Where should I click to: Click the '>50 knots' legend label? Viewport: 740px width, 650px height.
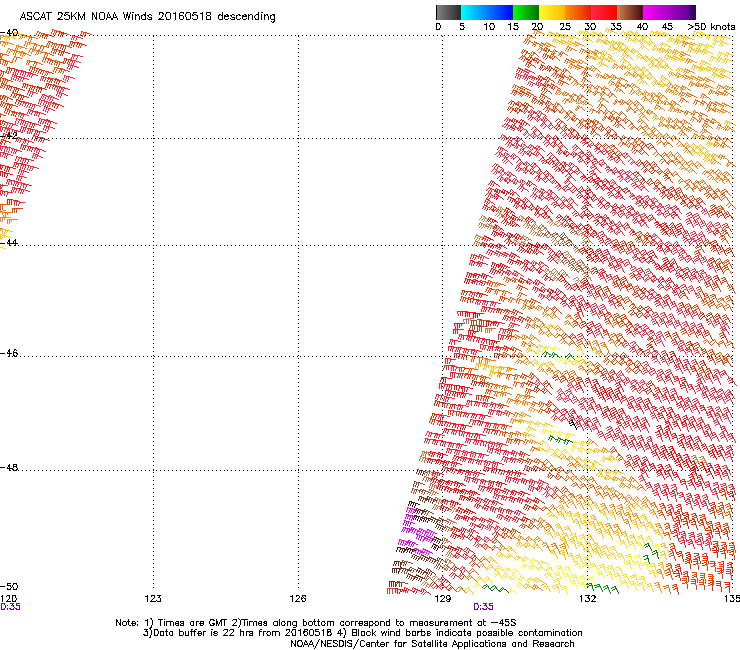pyautogui.click(x=711, y=27)
